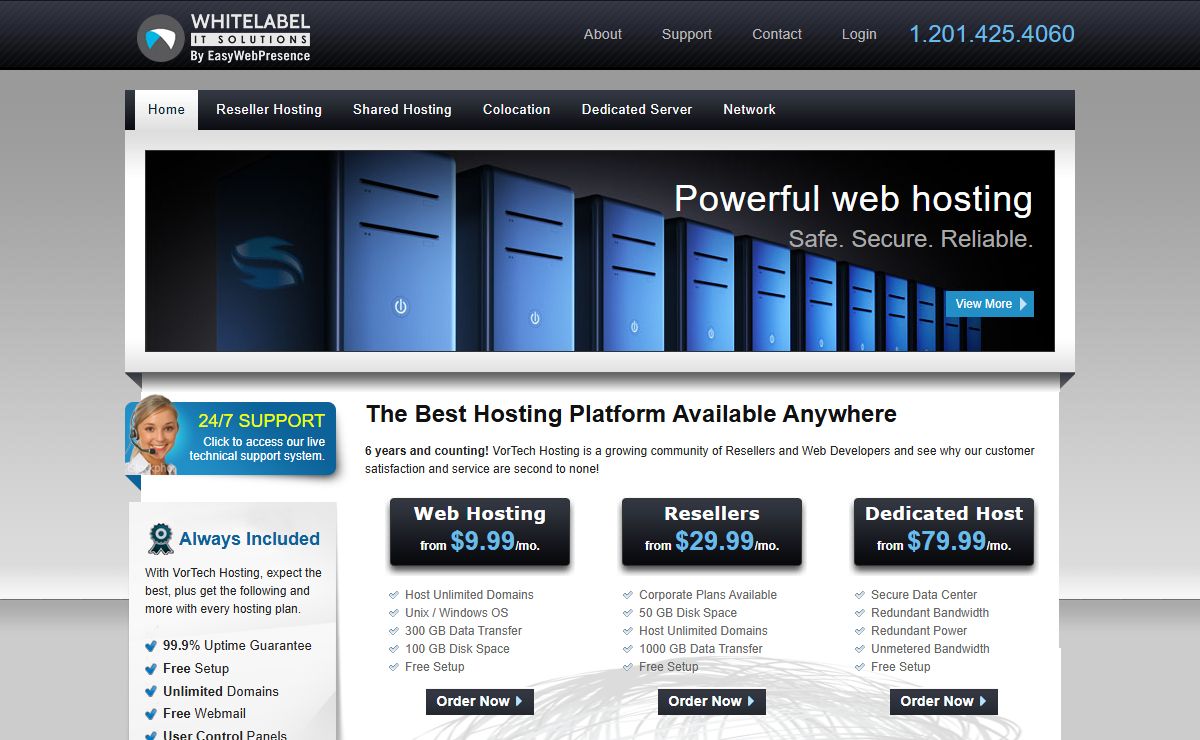Click the View More banner button
Image resolution: width=1200 pixels, height=740 pixels.
pos(990,304)
